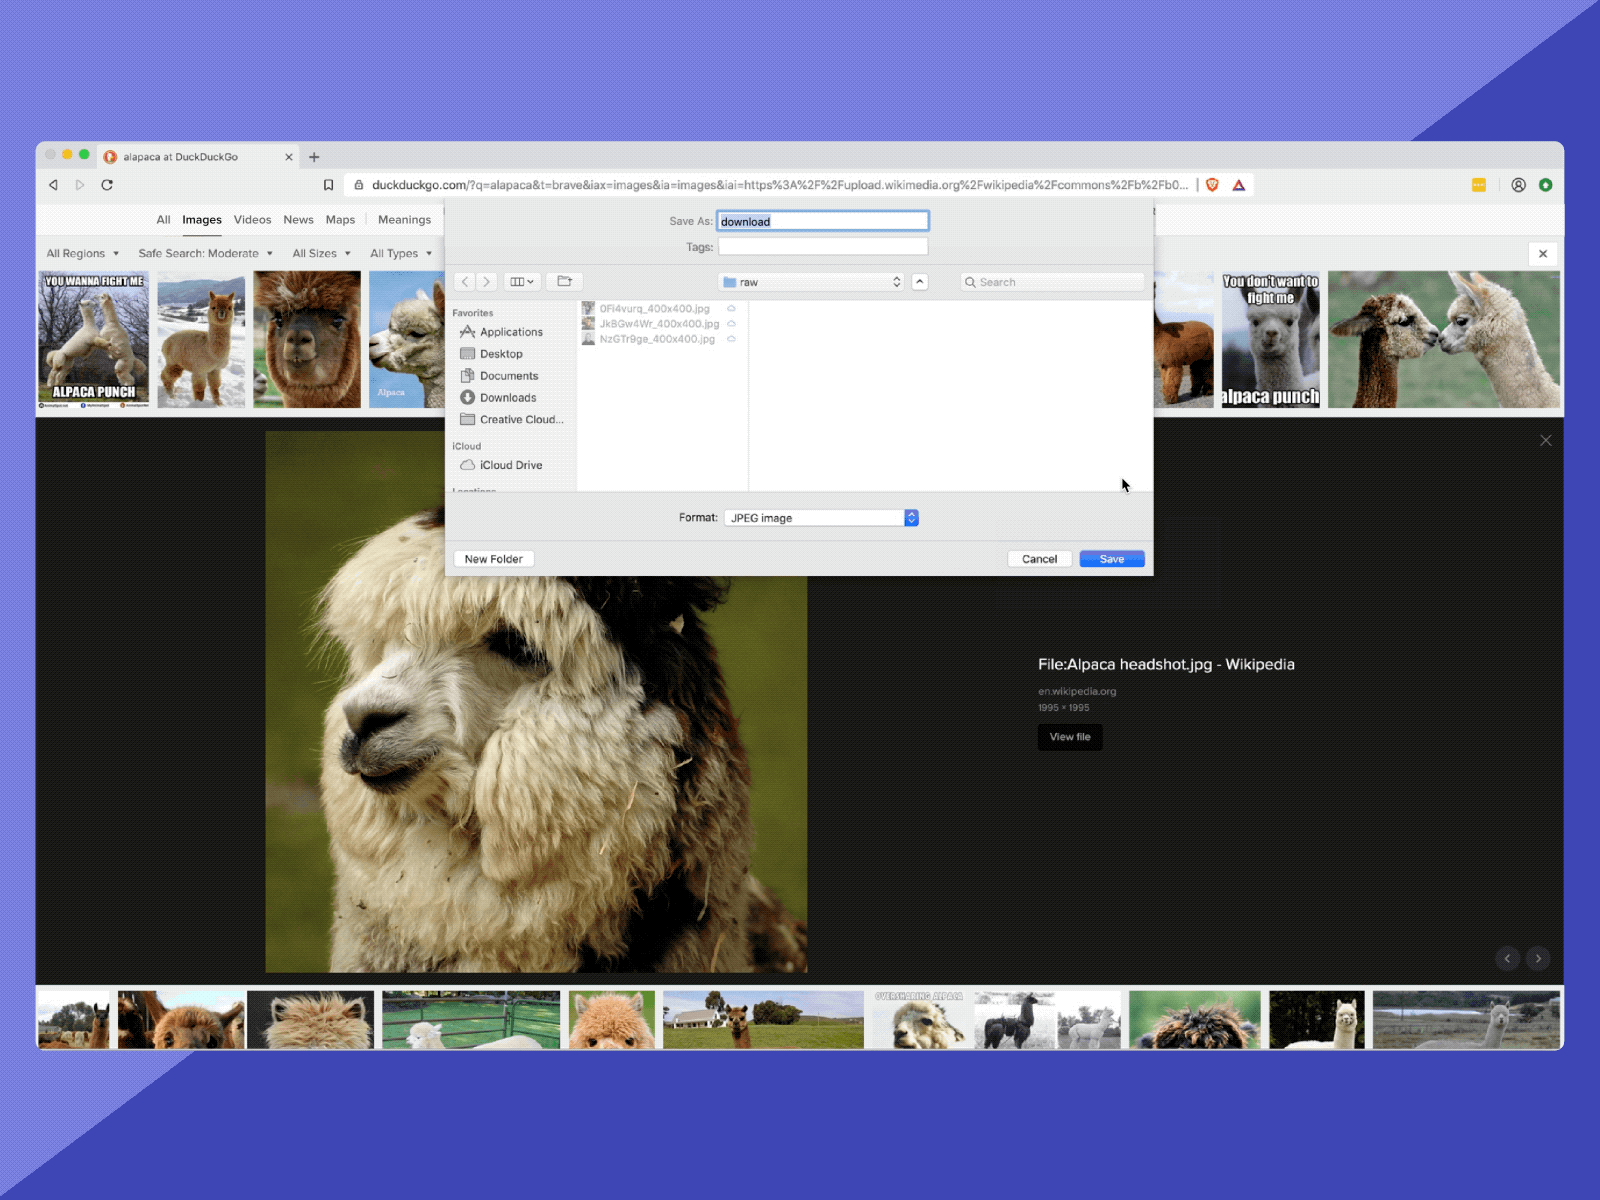The width and height of the screenshot is (1600, 1200).
Task: Select the Downloads sidebar icon
Action: pyautogui.click(x=468, y=397)
